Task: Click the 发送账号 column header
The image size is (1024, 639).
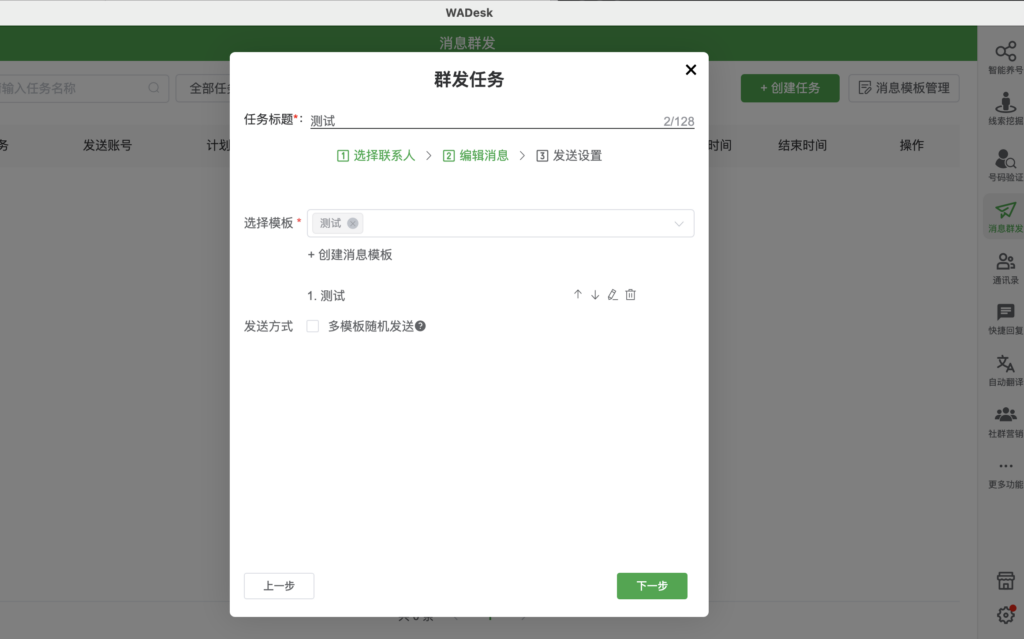Action: (x=107, y=146)
